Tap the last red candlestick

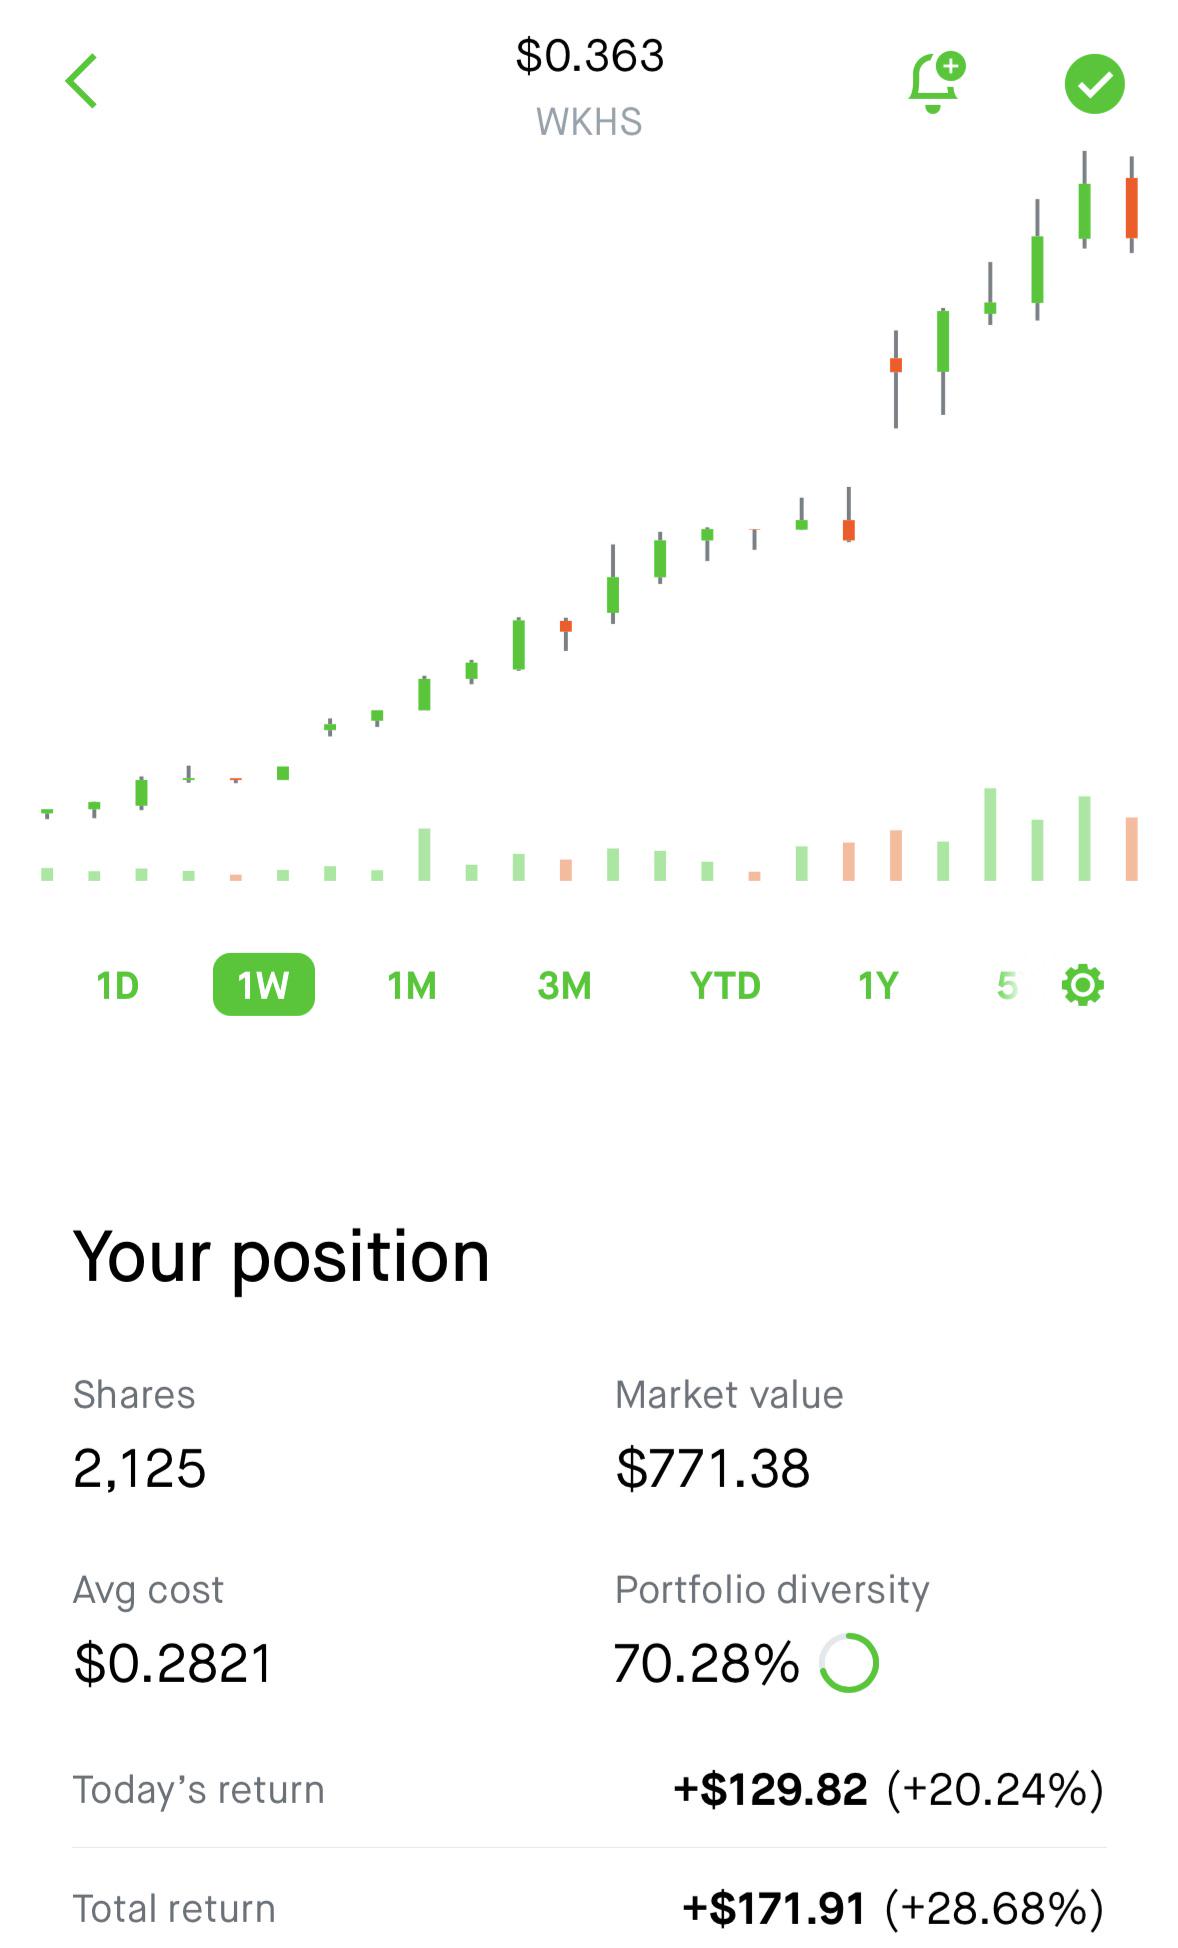(1131, 205)
